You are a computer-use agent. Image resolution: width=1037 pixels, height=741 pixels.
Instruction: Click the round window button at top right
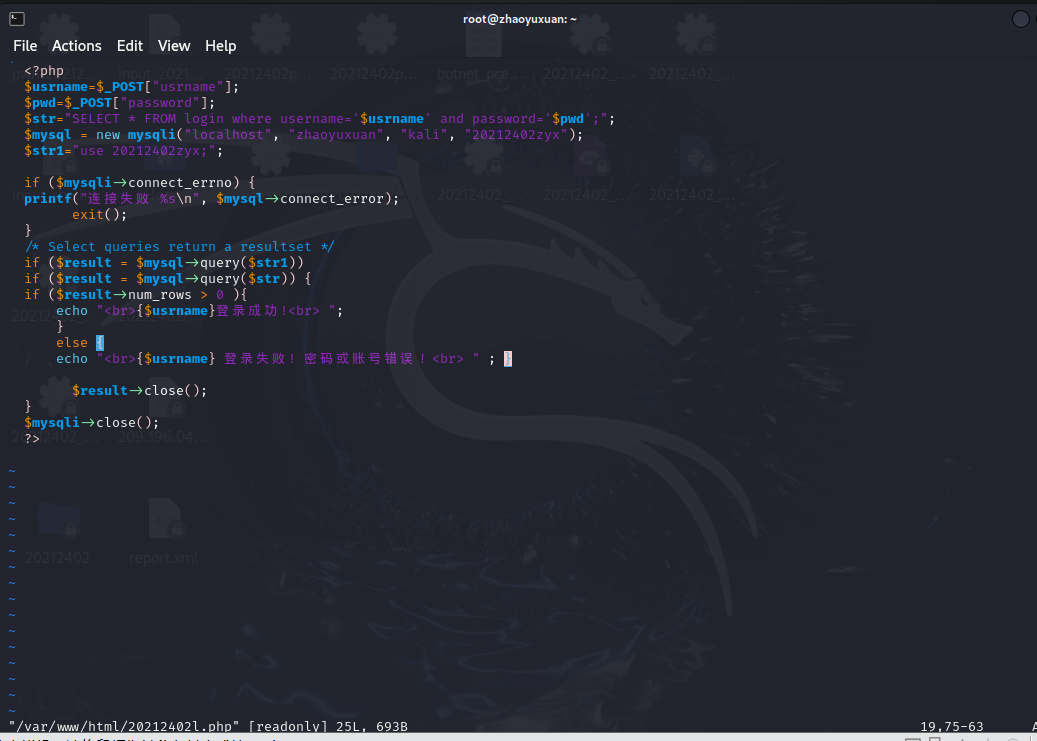point(1021,19)
